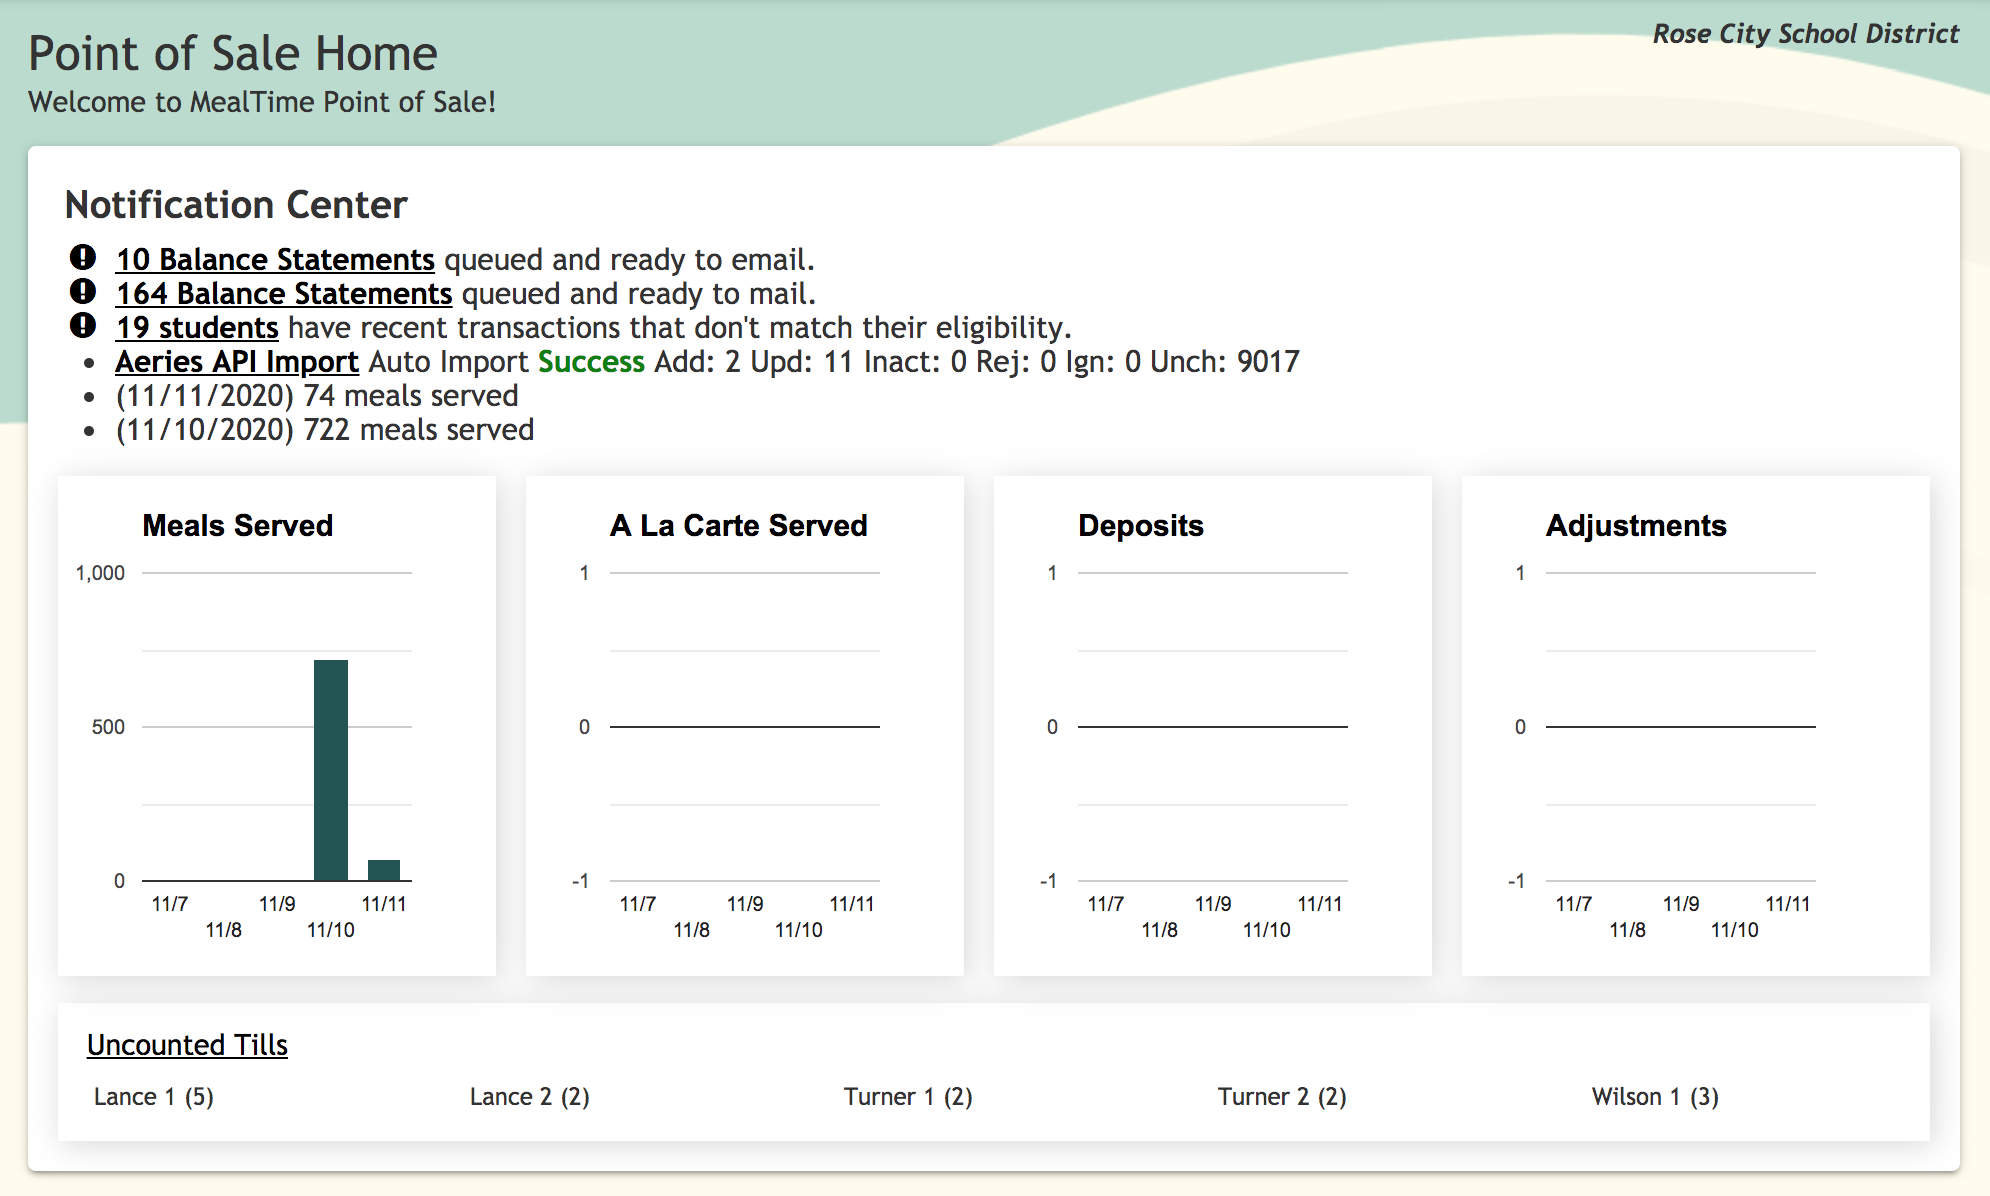The height and width of the screenshot is (1196, 1990).
Task: Select Wilson 1 (3) uncounted till
Action: [x=1655, y=1097]
